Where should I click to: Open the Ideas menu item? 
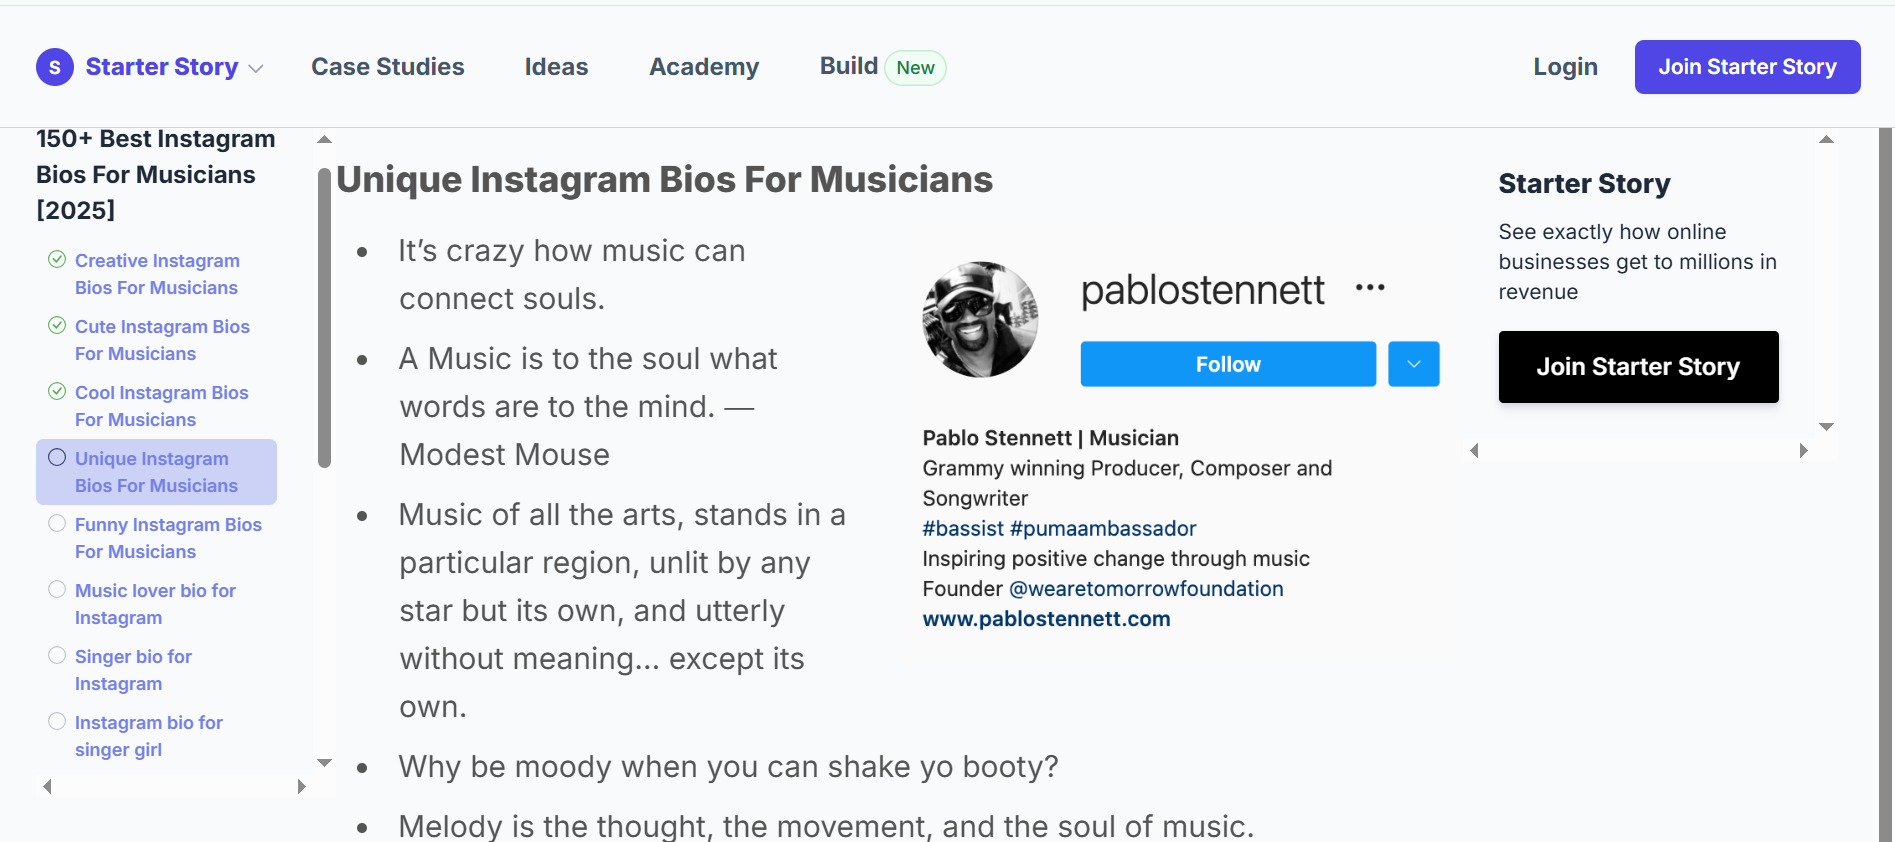[556, 67]
